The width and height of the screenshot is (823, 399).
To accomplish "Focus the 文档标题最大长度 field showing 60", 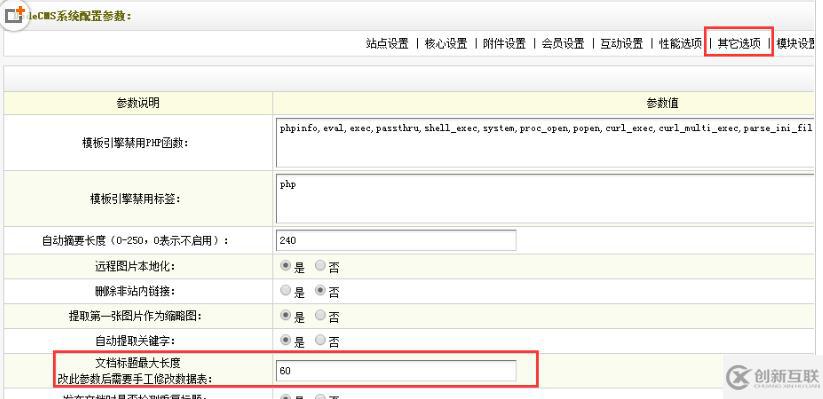I will pyautogui.click(x=396, y=371).
